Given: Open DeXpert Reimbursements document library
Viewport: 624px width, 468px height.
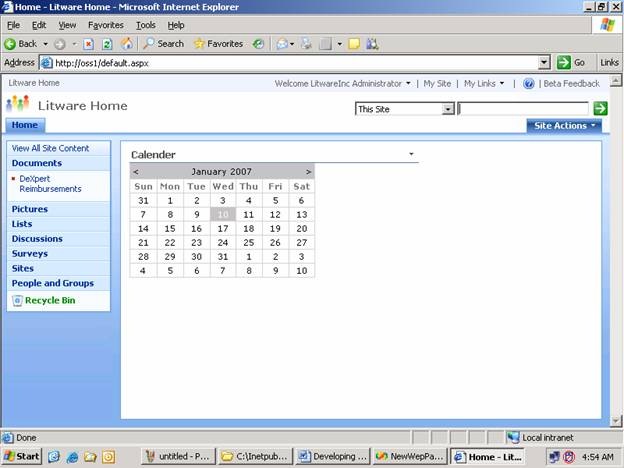Looking at the screenshot, I should [x=50, y=184].
